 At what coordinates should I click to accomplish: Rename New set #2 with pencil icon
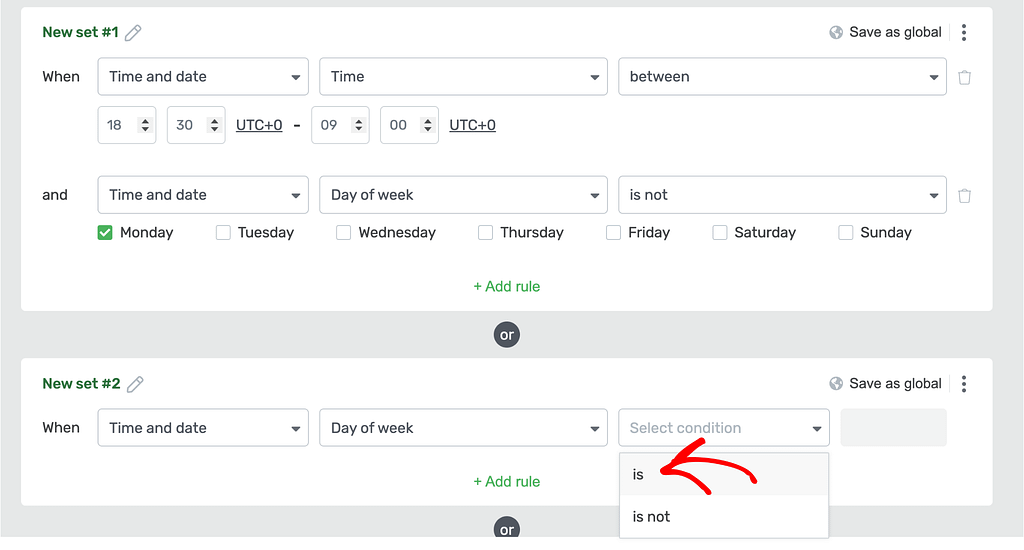pos(135,384)
